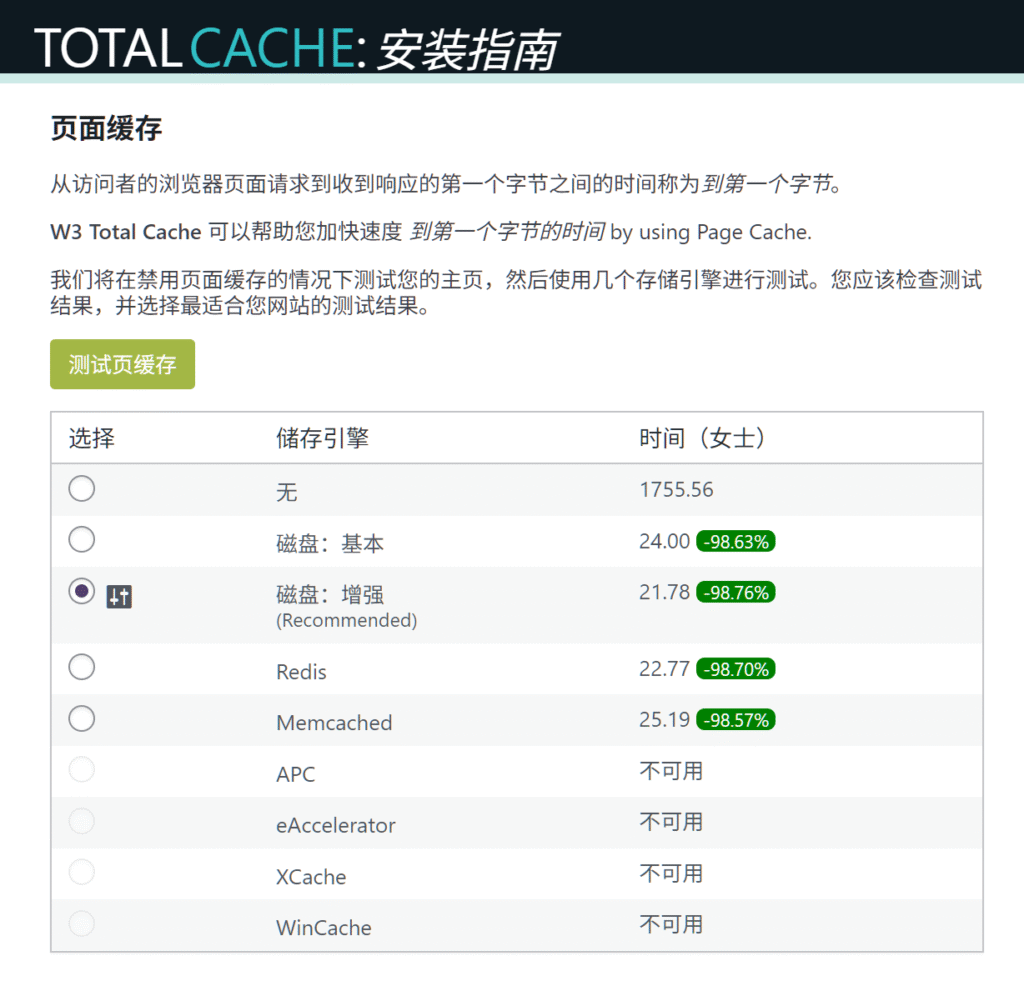
Task: Click the disabled APC radio button
Action: coord(82,770)
